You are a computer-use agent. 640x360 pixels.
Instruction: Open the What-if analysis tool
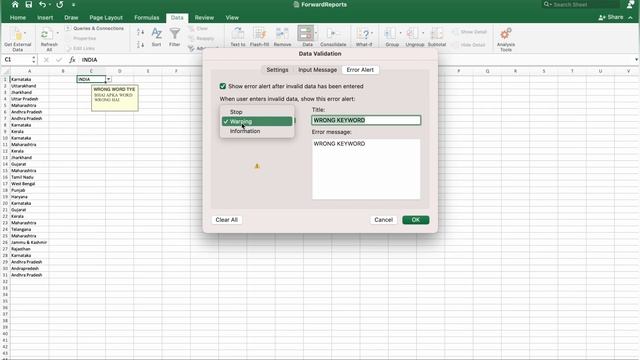363,37
